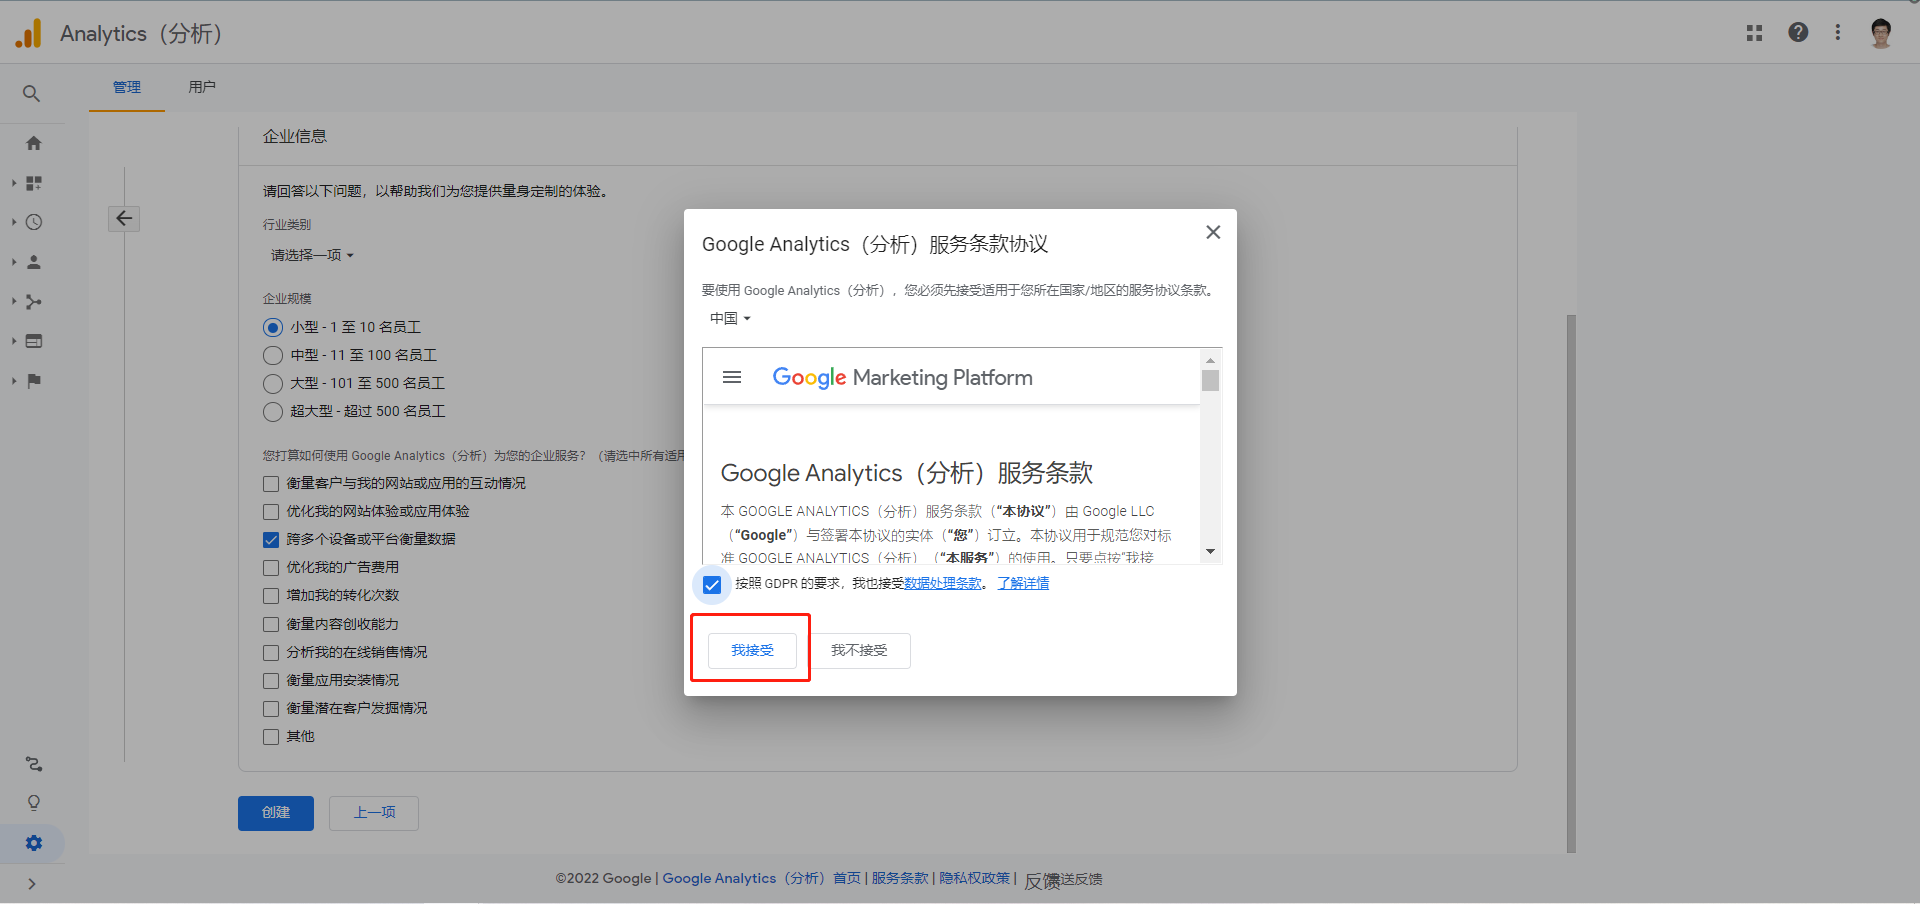This screenshot has width=1920, height=904.
Task: Check 衡量内容创收能力 checkbox
Action: 271,625
